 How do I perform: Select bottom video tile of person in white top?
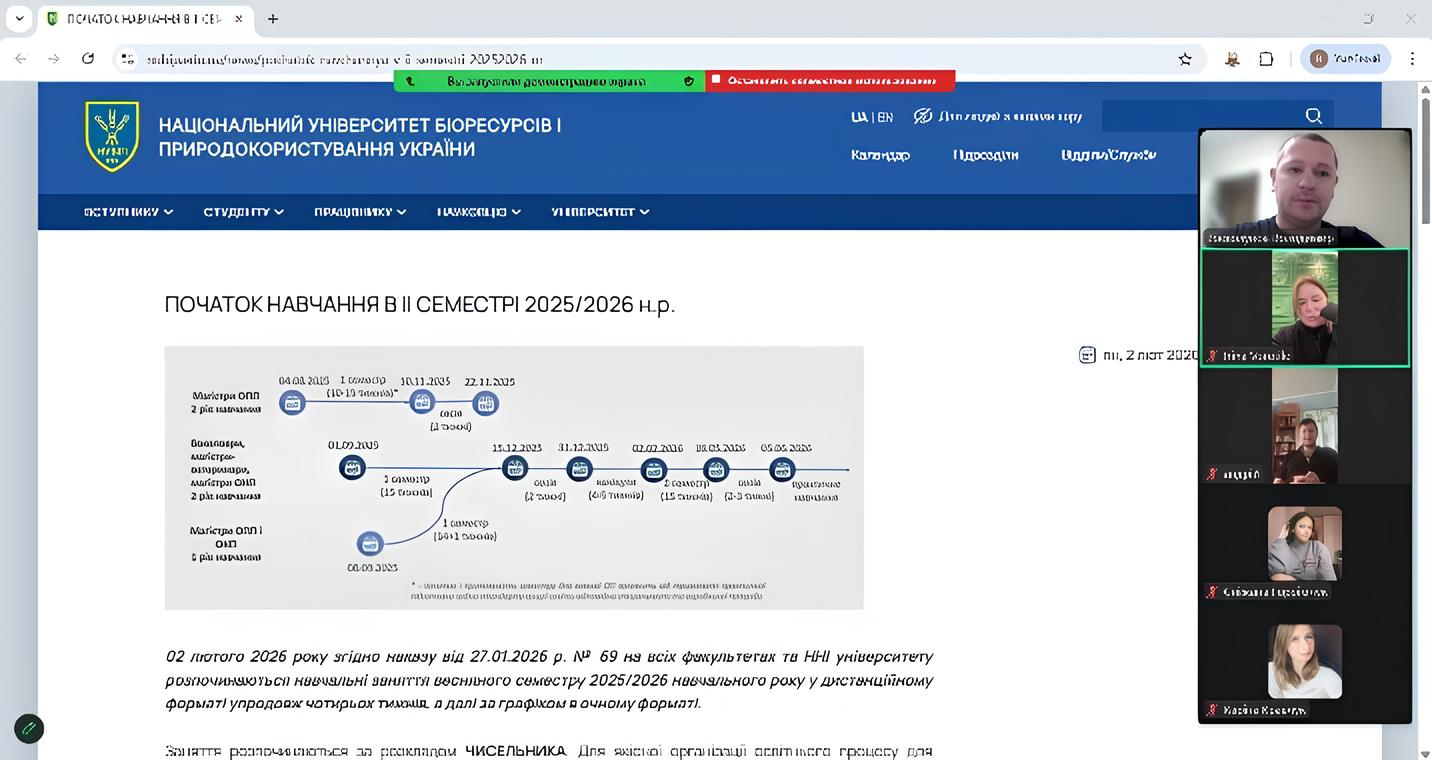coord(1305,662)
